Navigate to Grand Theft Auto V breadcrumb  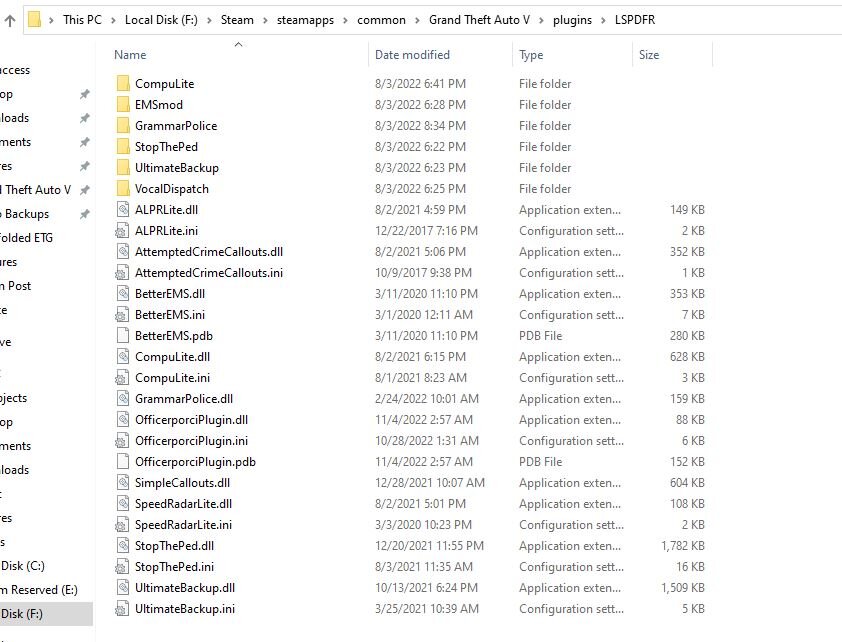[479, 20]
